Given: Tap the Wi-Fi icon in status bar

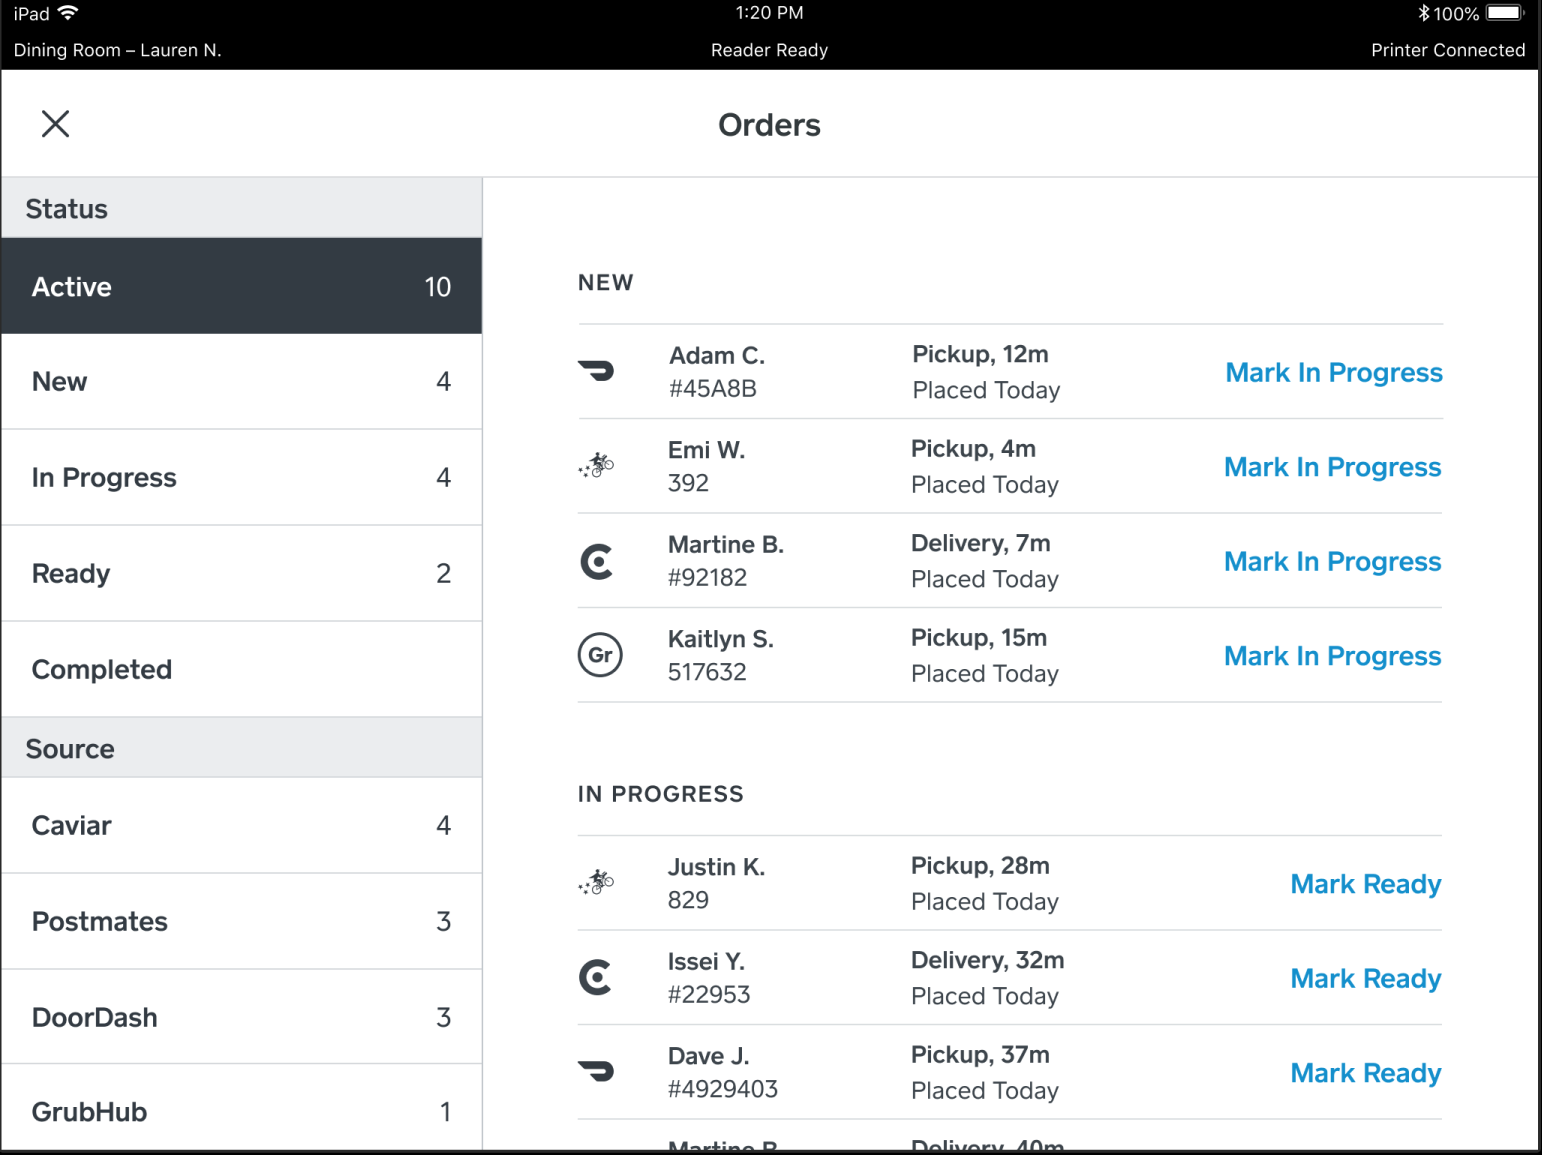Looking at the screenshot, I should [68, 13].
